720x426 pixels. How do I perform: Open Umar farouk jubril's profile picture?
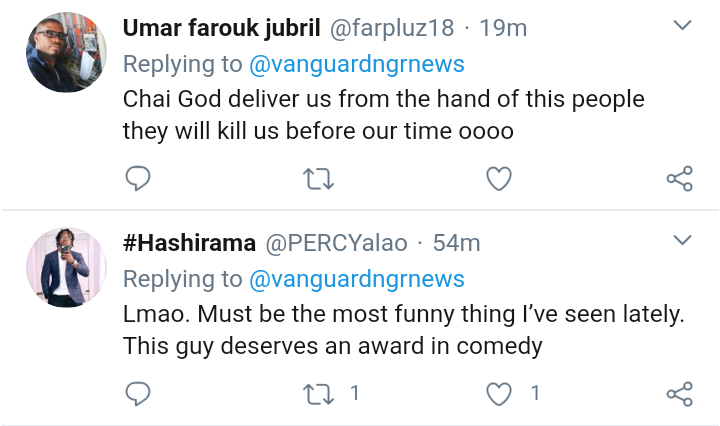(x=66, y=52)
